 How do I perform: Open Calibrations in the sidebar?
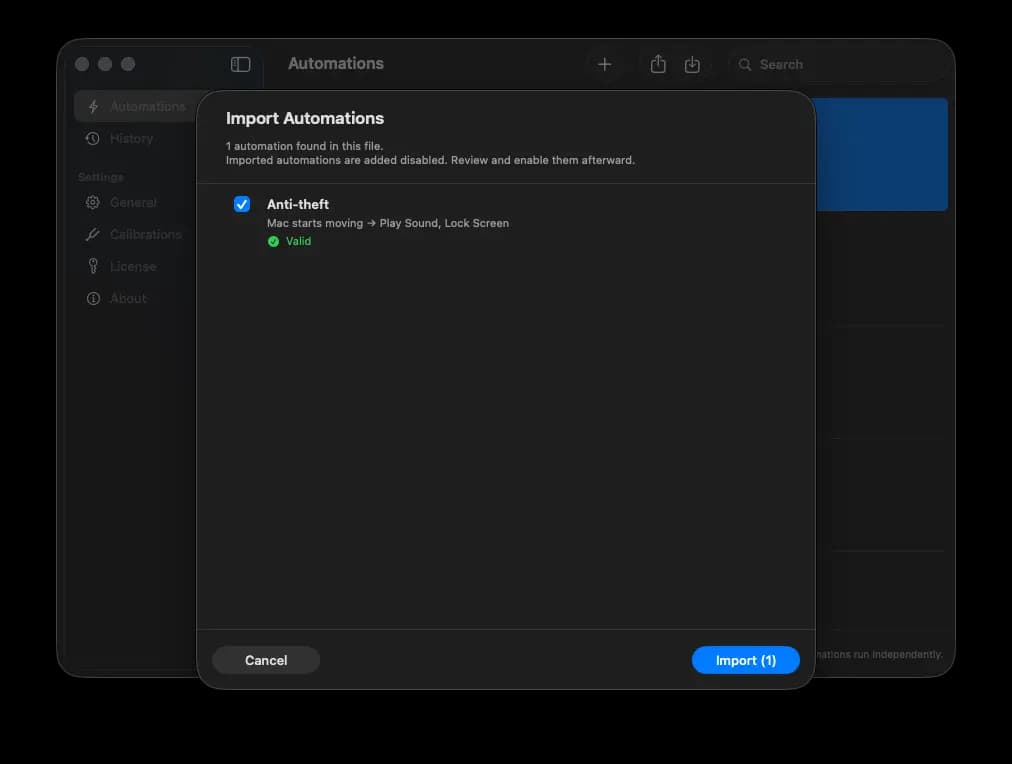pyautogui.click(x=146, y=234)
